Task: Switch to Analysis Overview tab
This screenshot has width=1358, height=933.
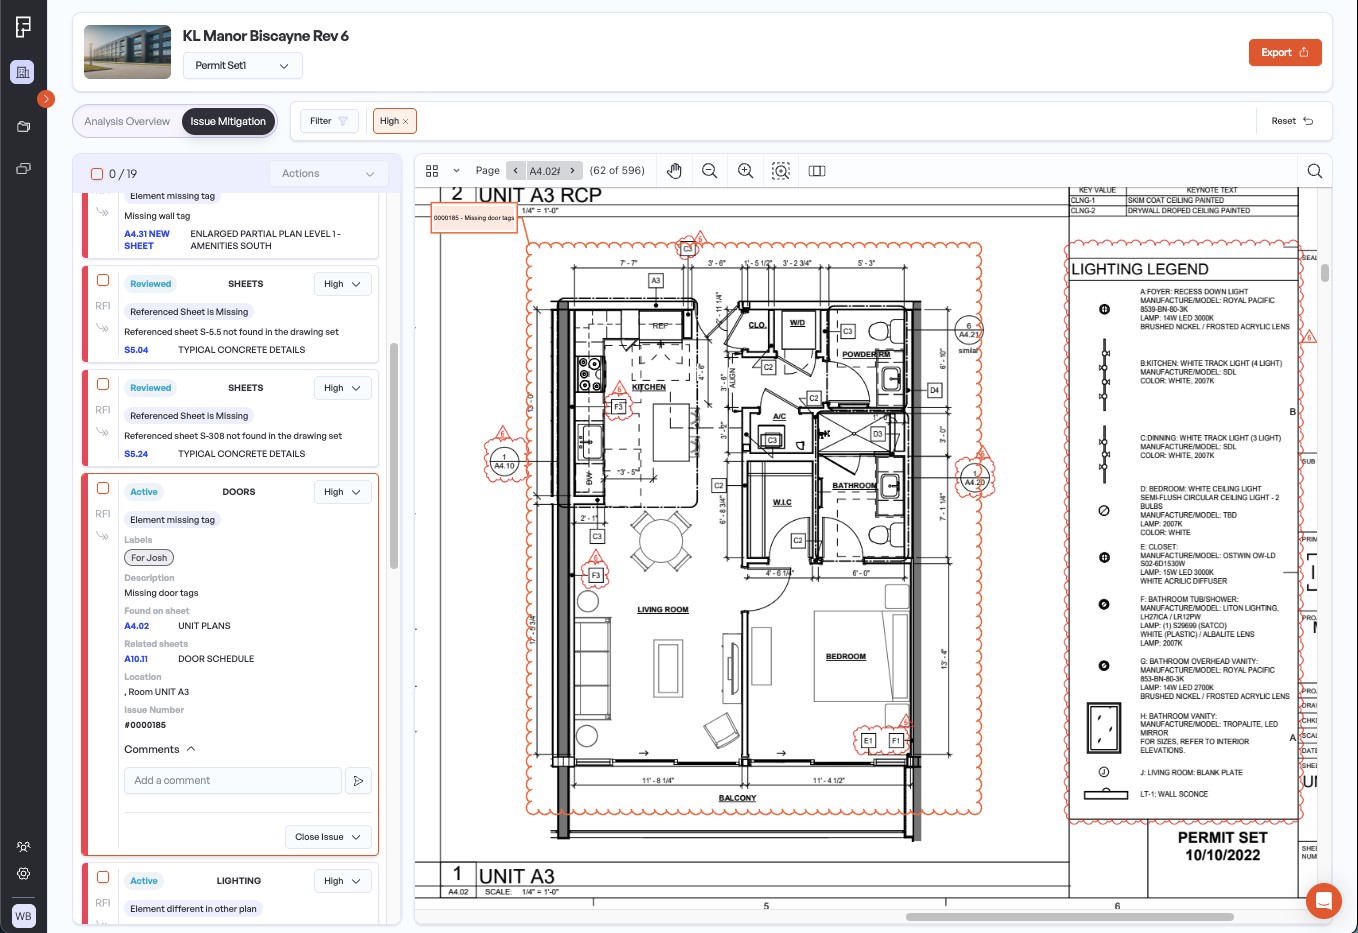Action: [x=127, y=122]
